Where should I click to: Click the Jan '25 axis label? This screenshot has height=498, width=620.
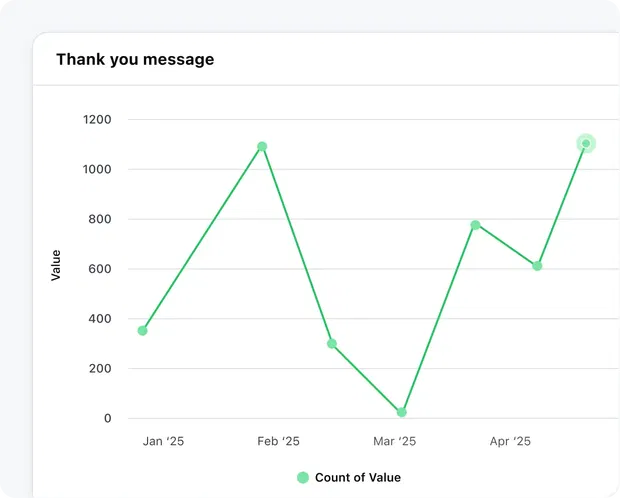point(163,441)
